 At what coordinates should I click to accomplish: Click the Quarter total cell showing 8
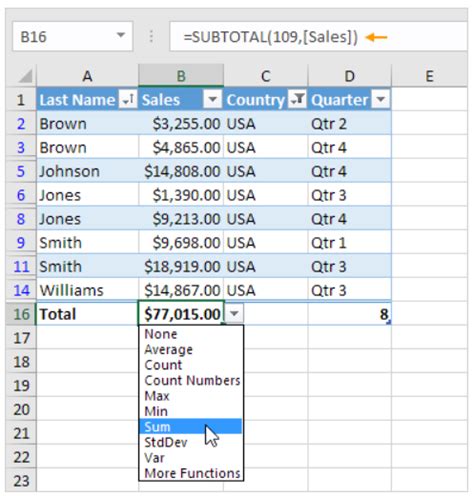[350, 314]
